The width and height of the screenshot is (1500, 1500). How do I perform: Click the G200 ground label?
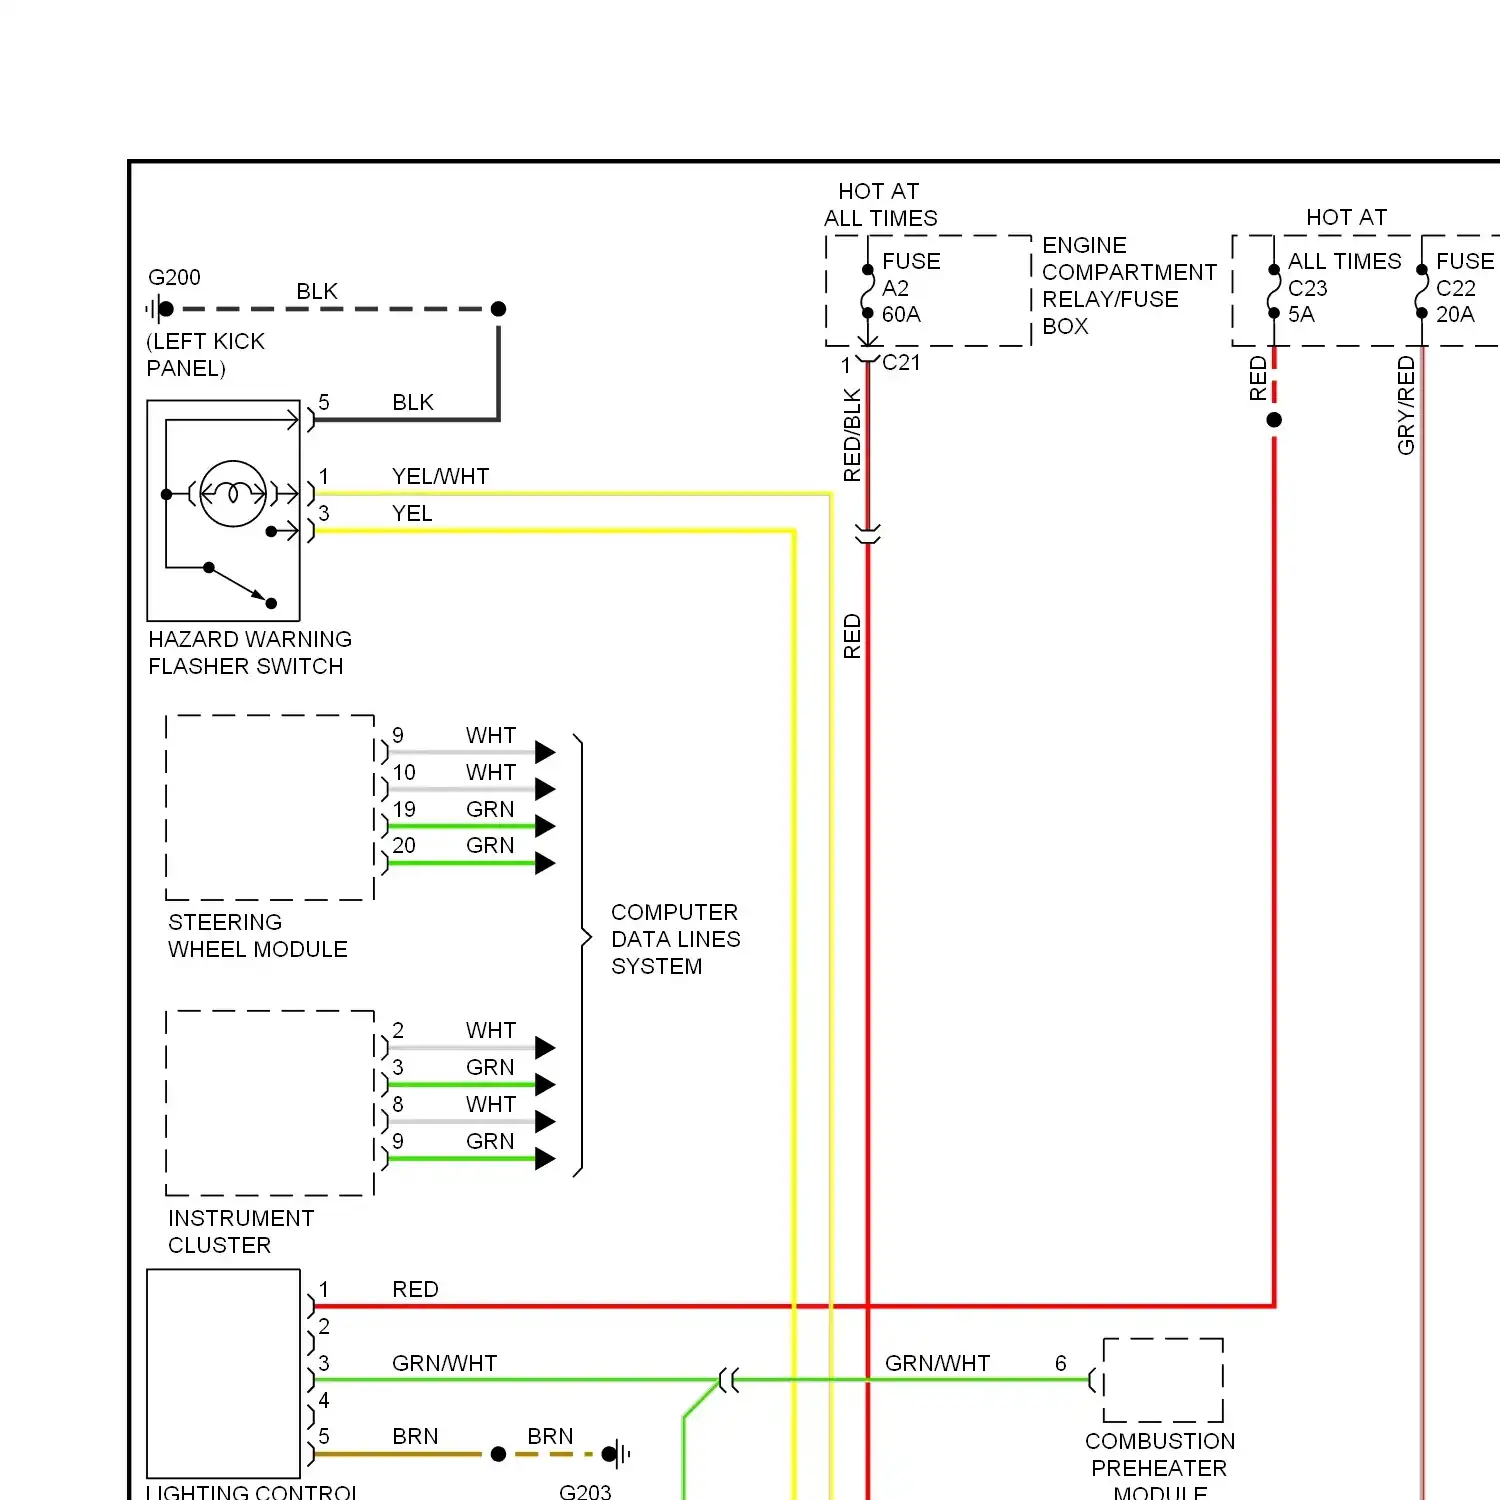click(x=174, y=277)
